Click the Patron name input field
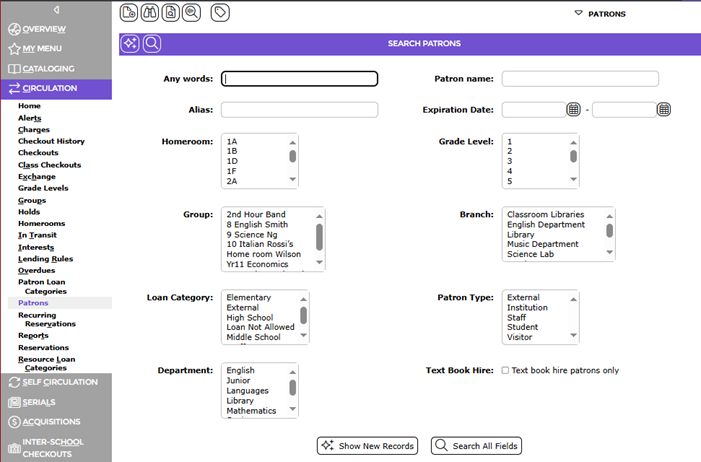The width and height of the screenshot is (701, 462). tap(580, 79)
